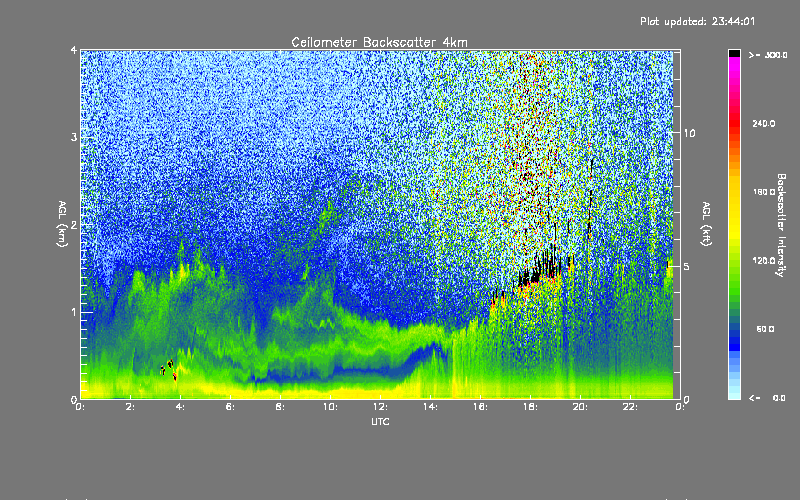Select the "120.0" colorbar label
Image resolution: width=800 pixels, height=500 pixels.
click(764, 261)
